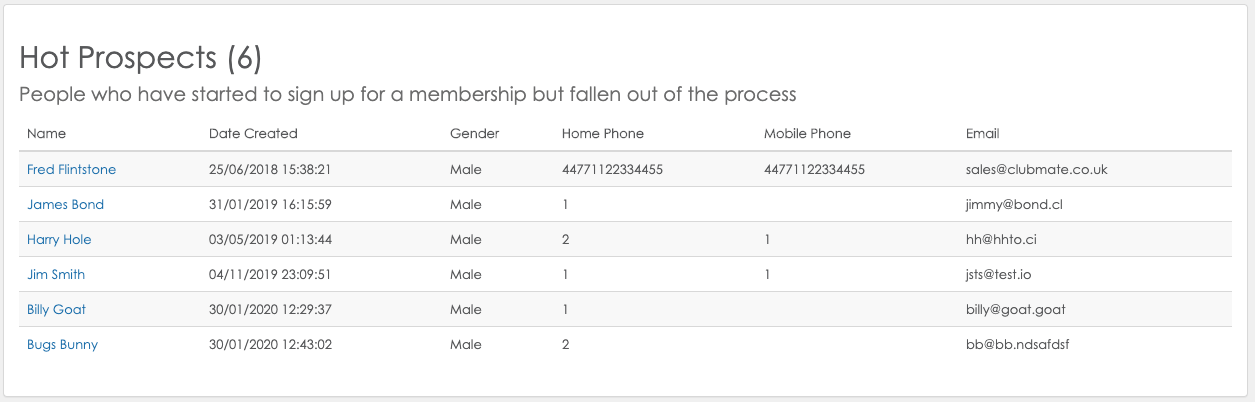Click Fred Flintstone's mobile phone number
Image resolution: width=1255 pixels, height=402 pixels.
click(x=814, y=170)
